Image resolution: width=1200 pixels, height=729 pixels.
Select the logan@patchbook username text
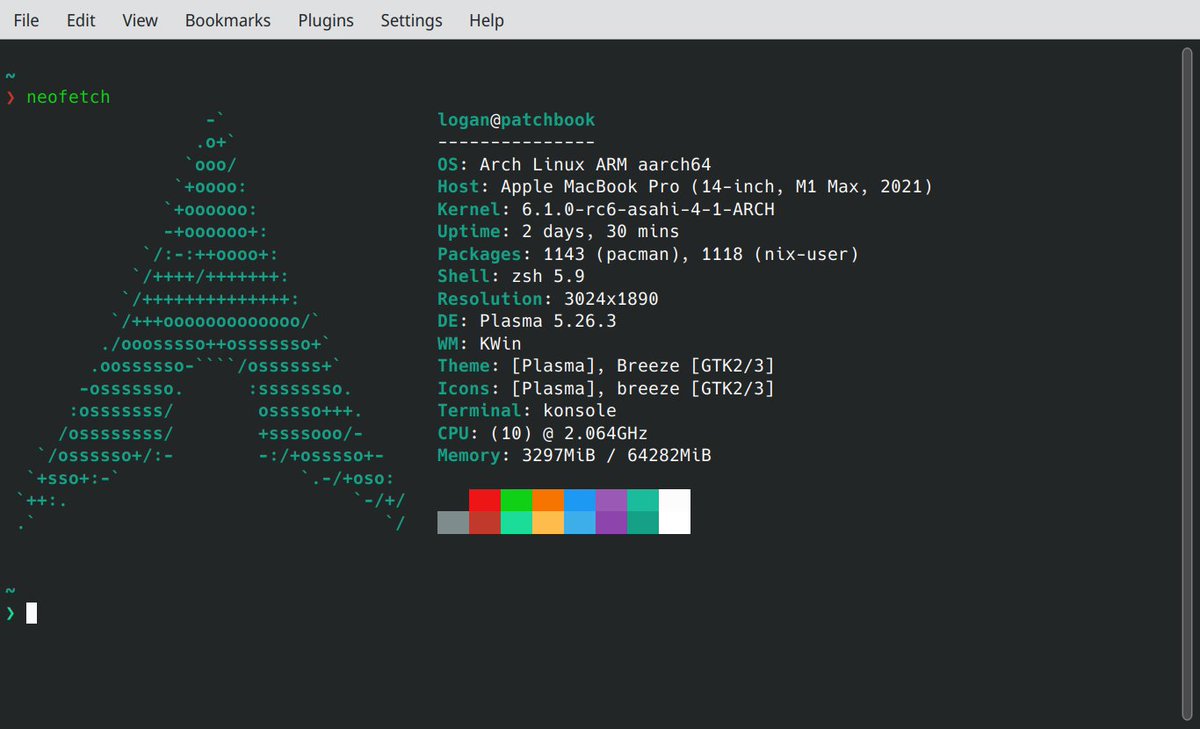(516, 119)
